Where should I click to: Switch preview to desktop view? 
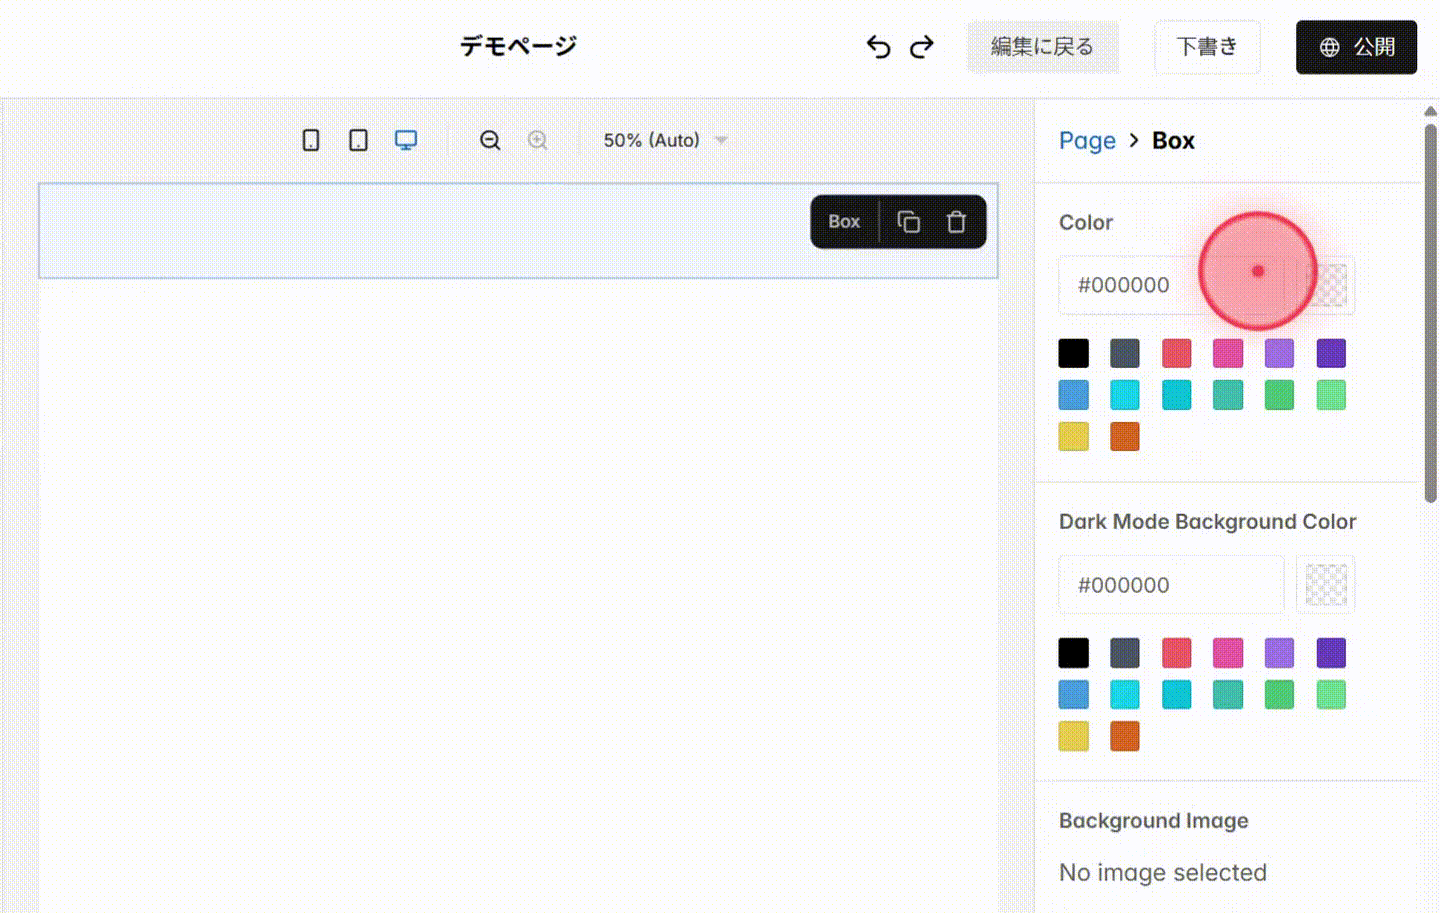coord(406,140)
